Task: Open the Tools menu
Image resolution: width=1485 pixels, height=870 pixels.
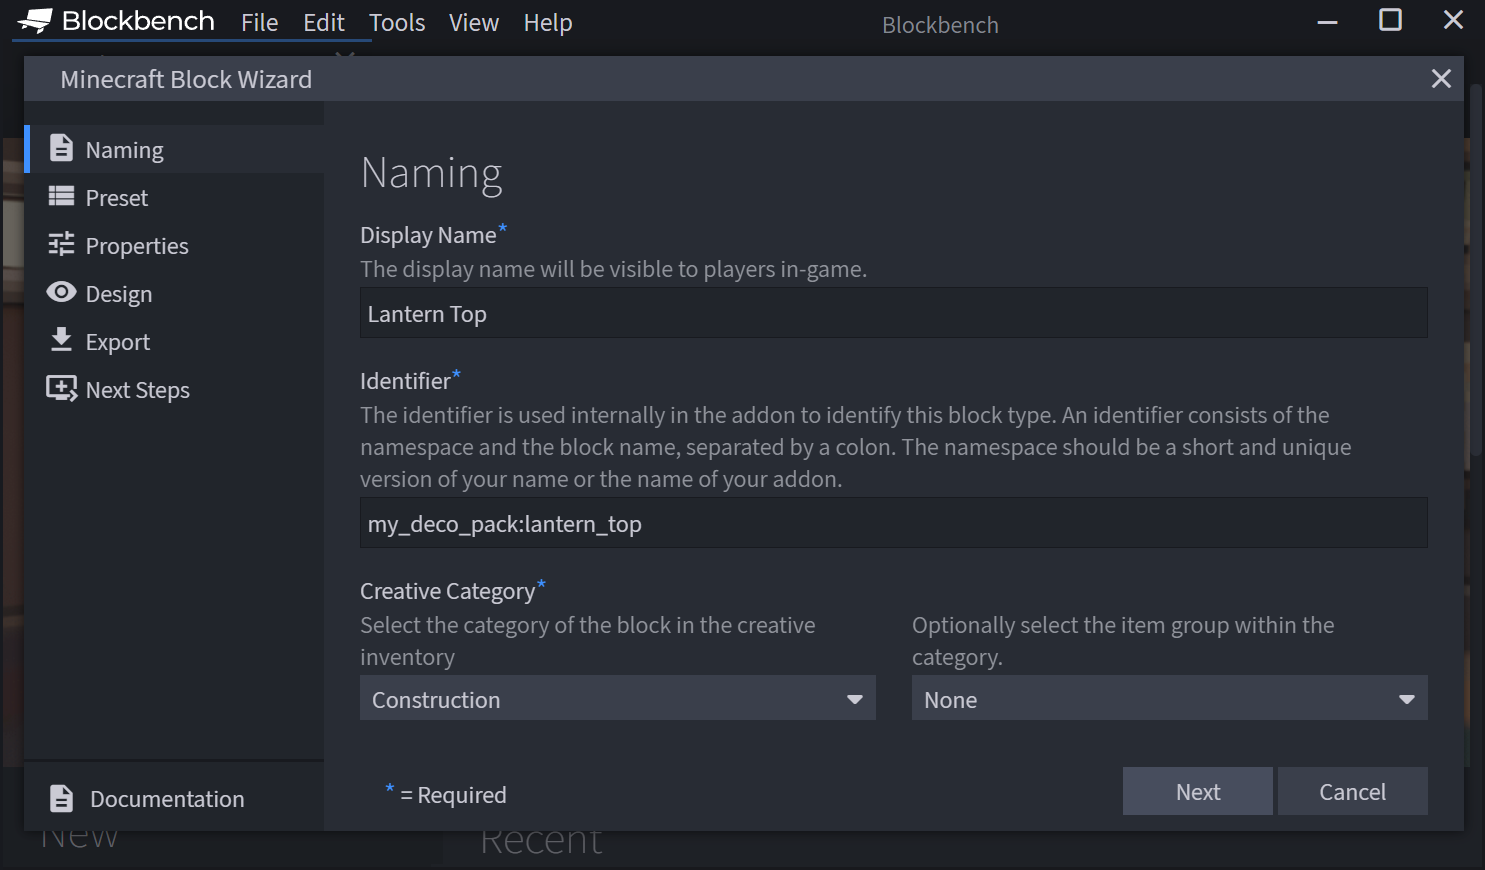Action: click(397, 22)
